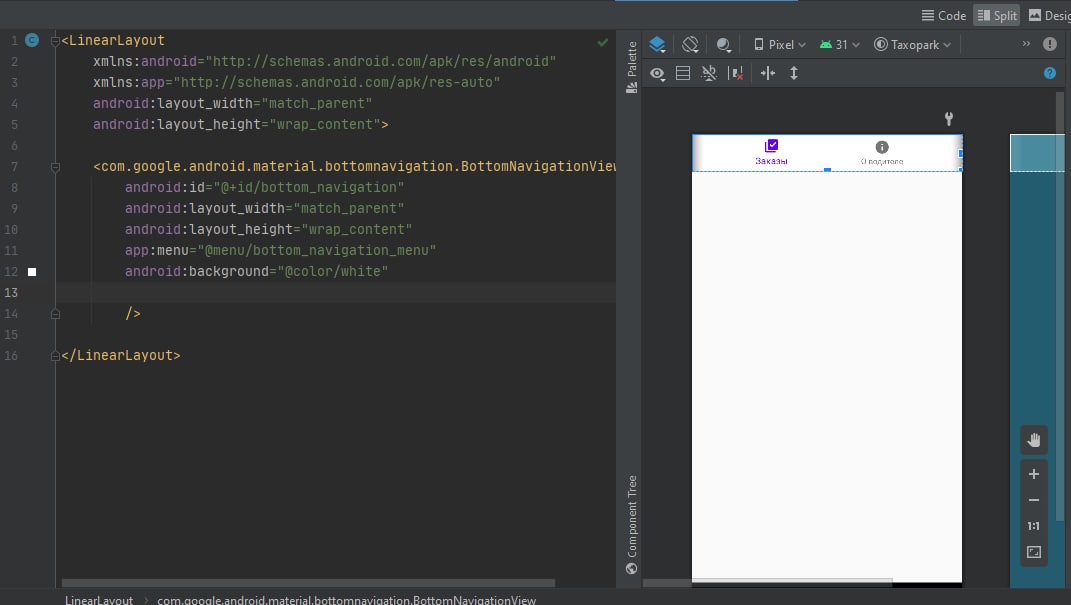
Task: Select the design surface layers icon
Action: click(x=657, y=44)
